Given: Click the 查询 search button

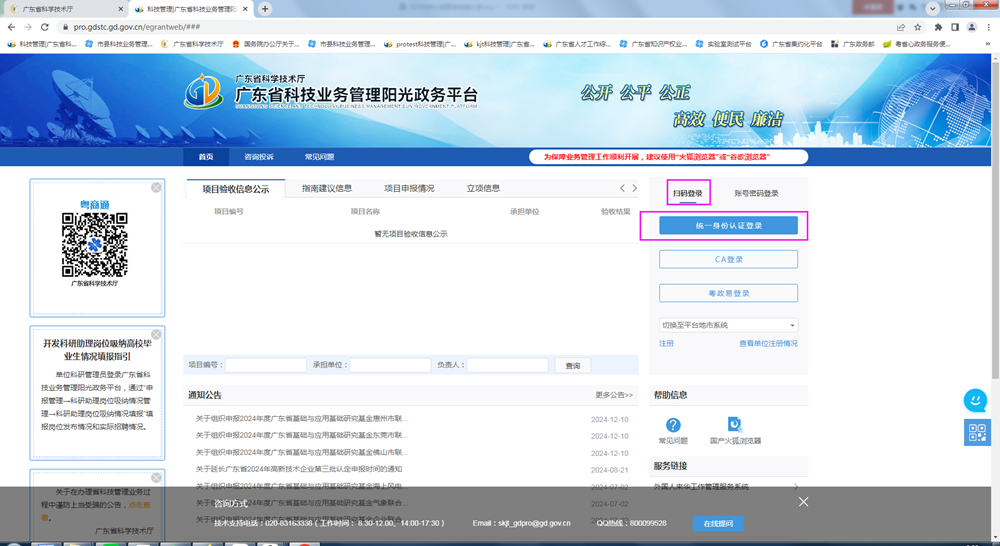Looking at the screenshot, I should pyautogui.click(x=573, y=365).
